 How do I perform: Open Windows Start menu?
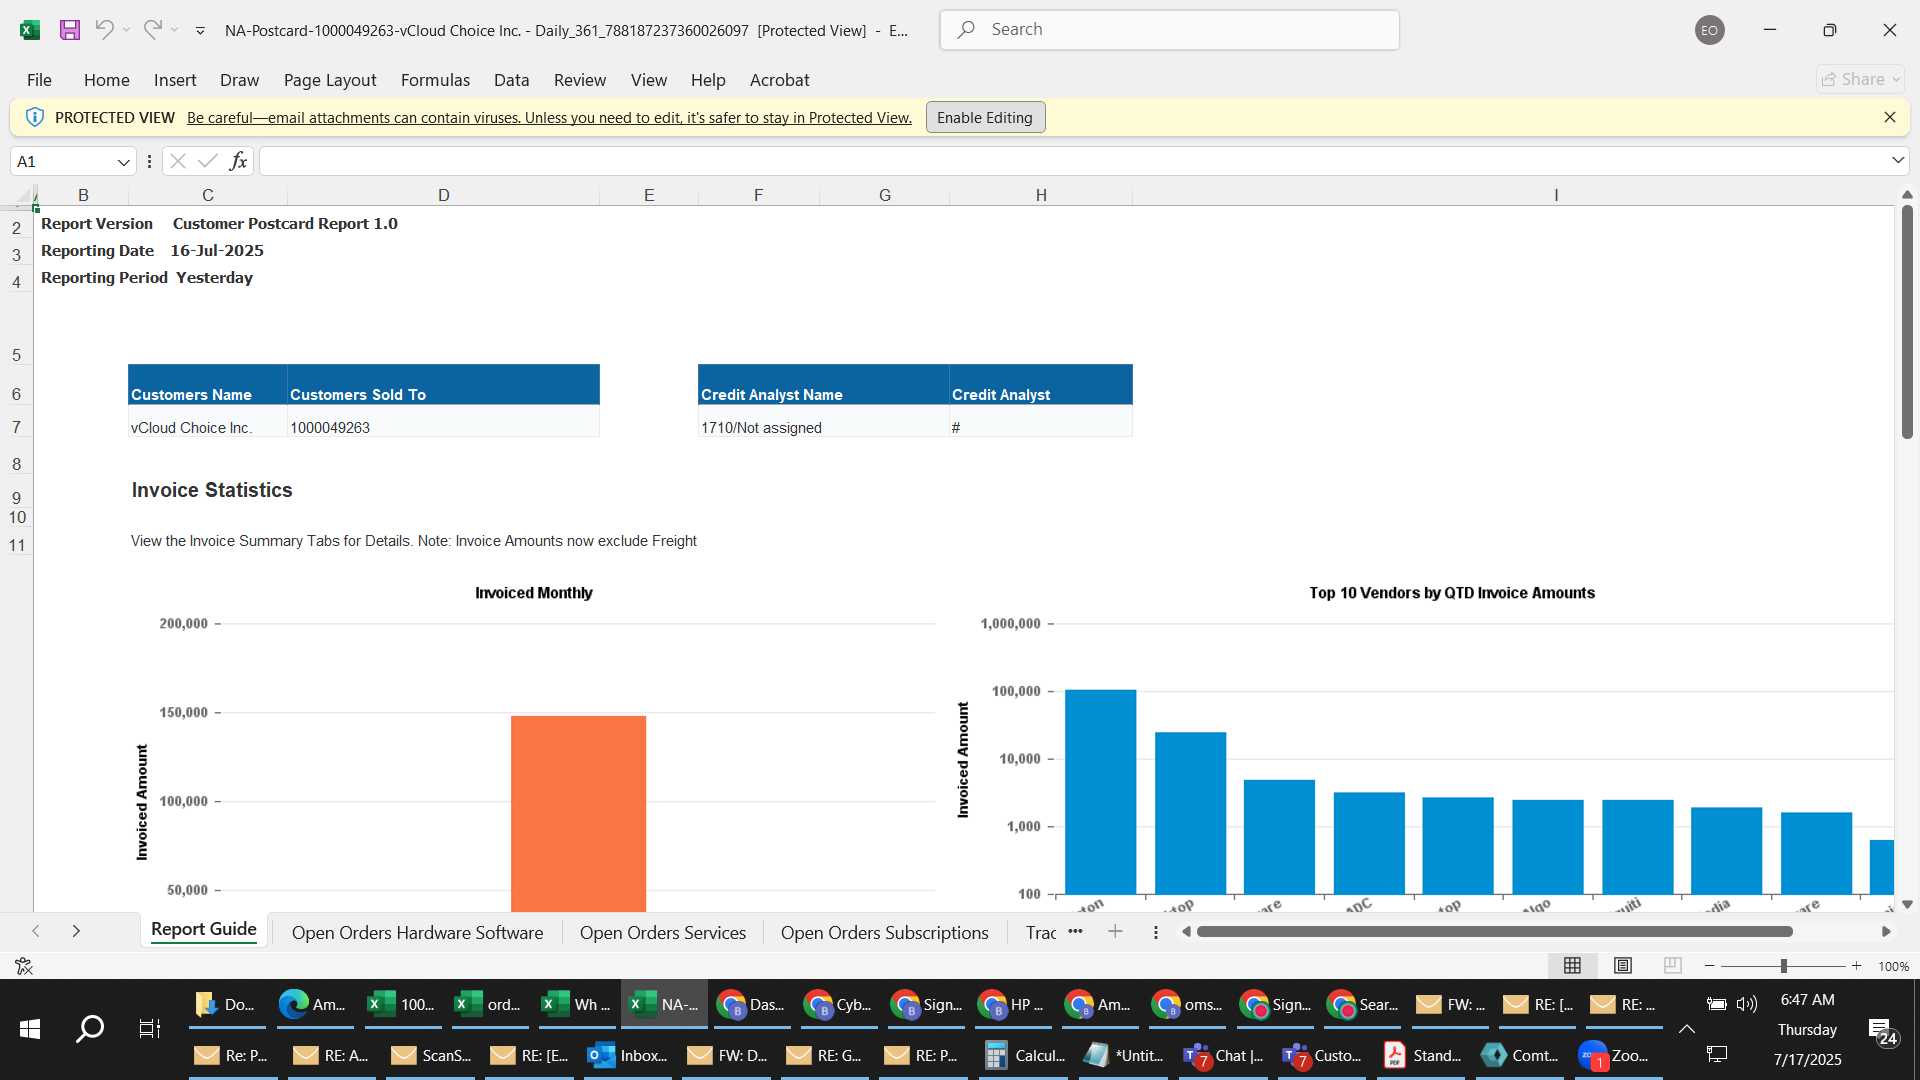(x=30, y=1028)
